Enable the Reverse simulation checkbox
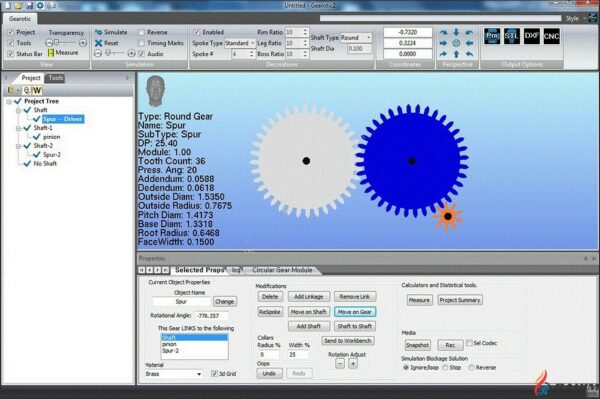600x399 pixels. pyautogui.click(x=142, y=32)
